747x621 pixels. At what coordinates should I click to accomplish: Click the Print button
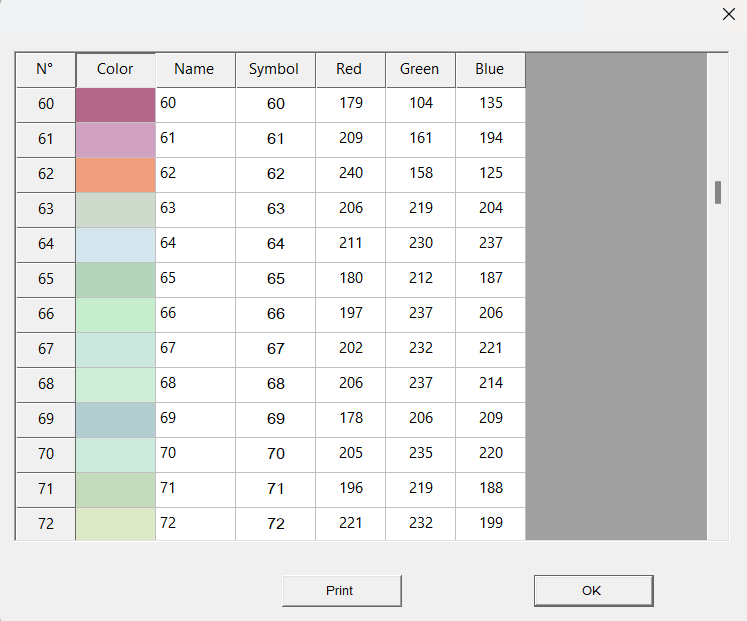pyautogui.click(x=342, y=591)
